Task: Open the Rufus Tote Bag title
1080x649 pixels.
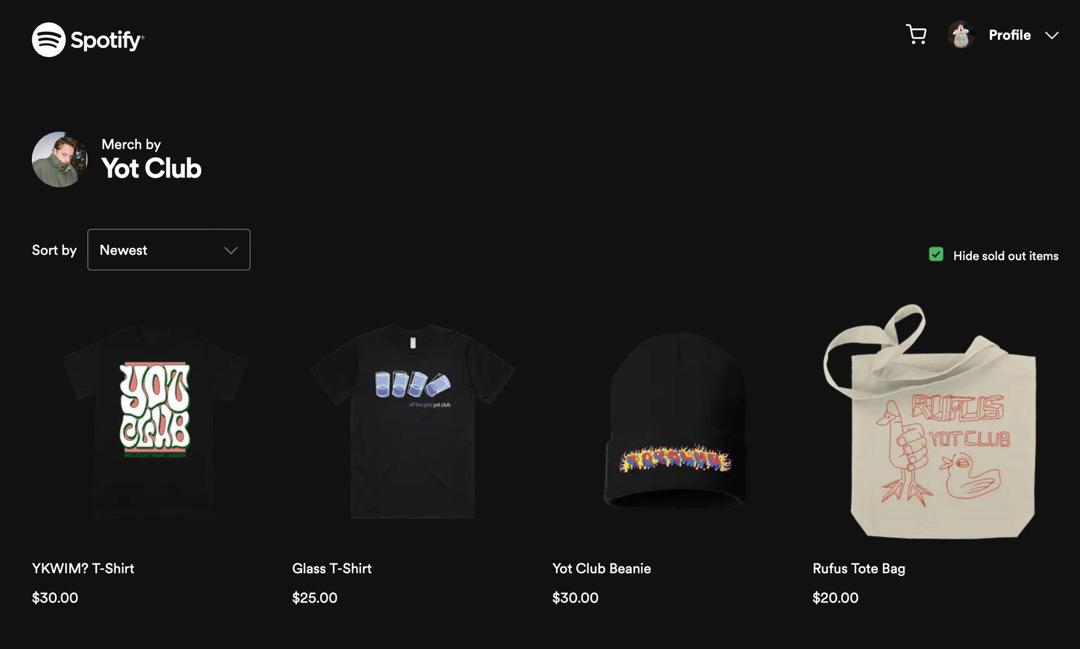Action: pos(859,568)
